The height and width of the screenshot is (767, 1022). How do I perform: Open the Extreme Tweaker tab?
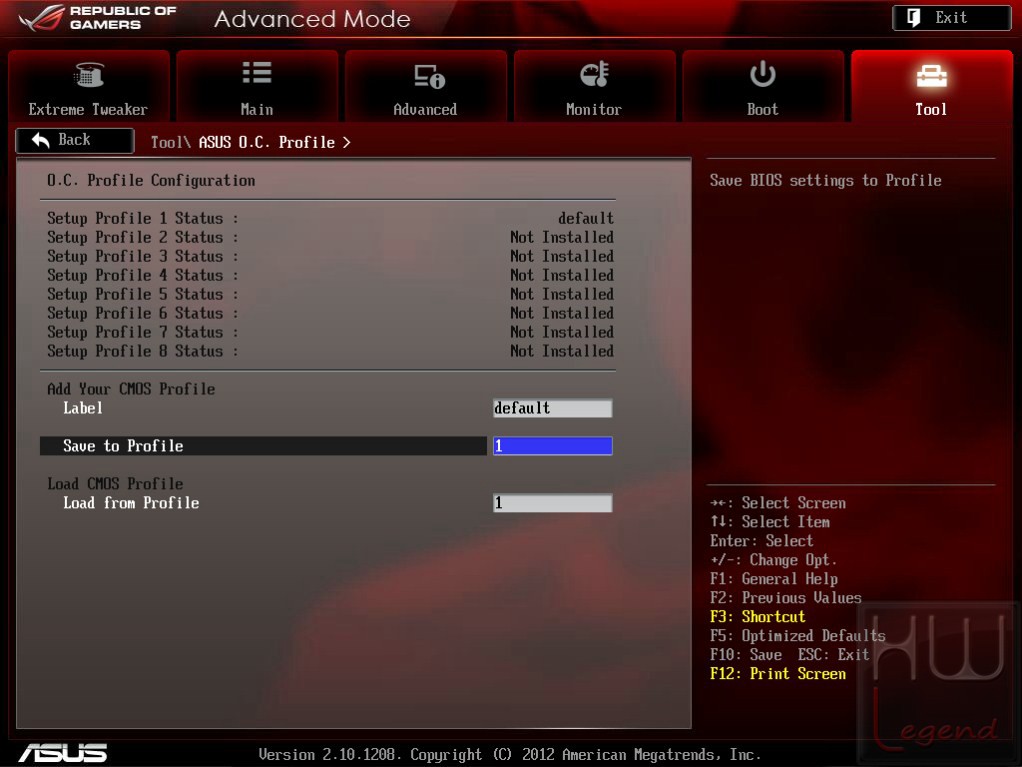coord(89,86)
